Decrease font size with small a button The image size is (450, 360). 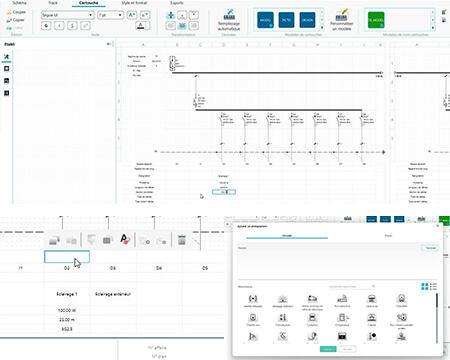coord(145,15)
